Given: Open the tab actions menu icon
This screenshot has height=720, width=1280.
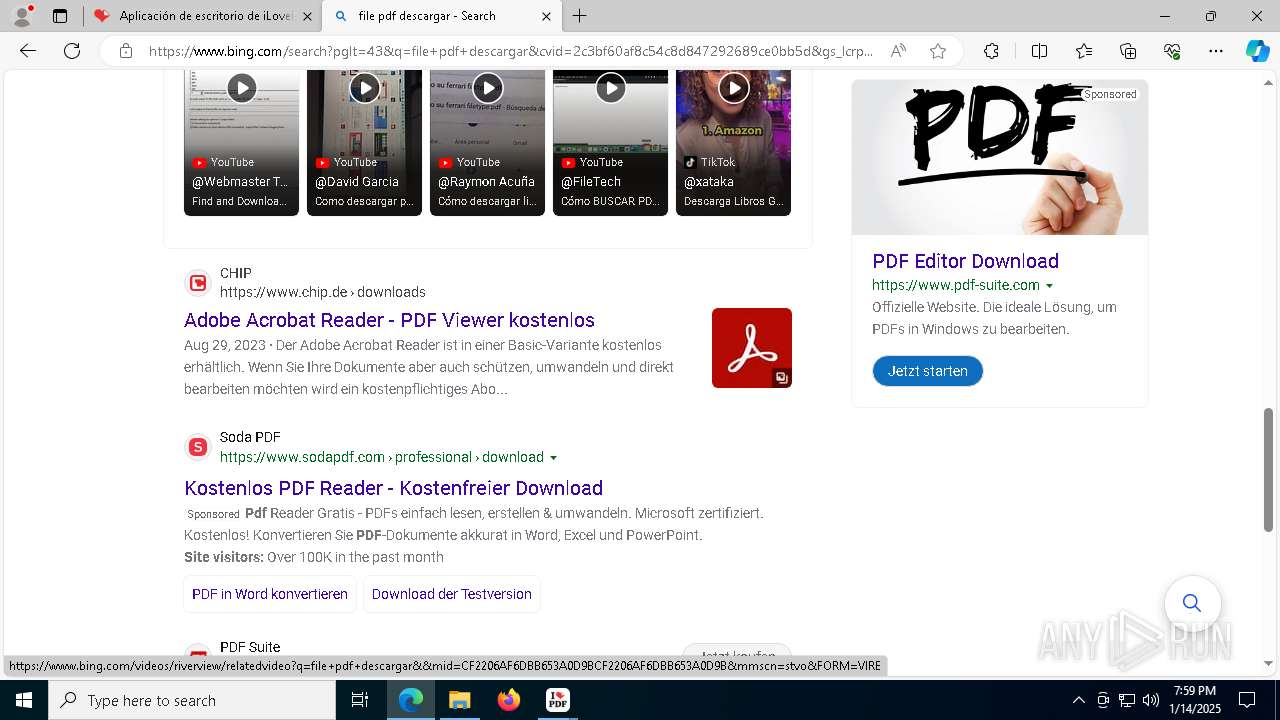Looking at the screenshot, I should 60,16.
